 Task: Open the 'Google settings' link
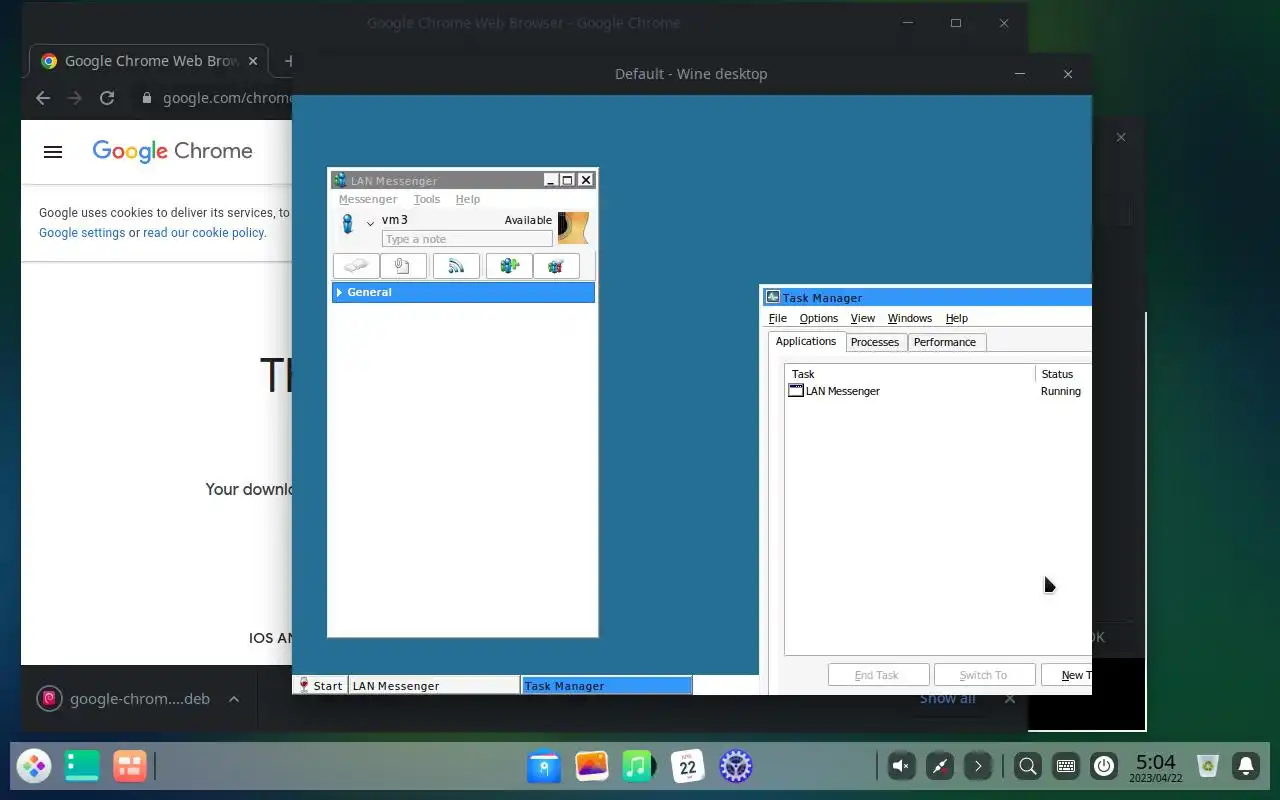coord(82,232)
